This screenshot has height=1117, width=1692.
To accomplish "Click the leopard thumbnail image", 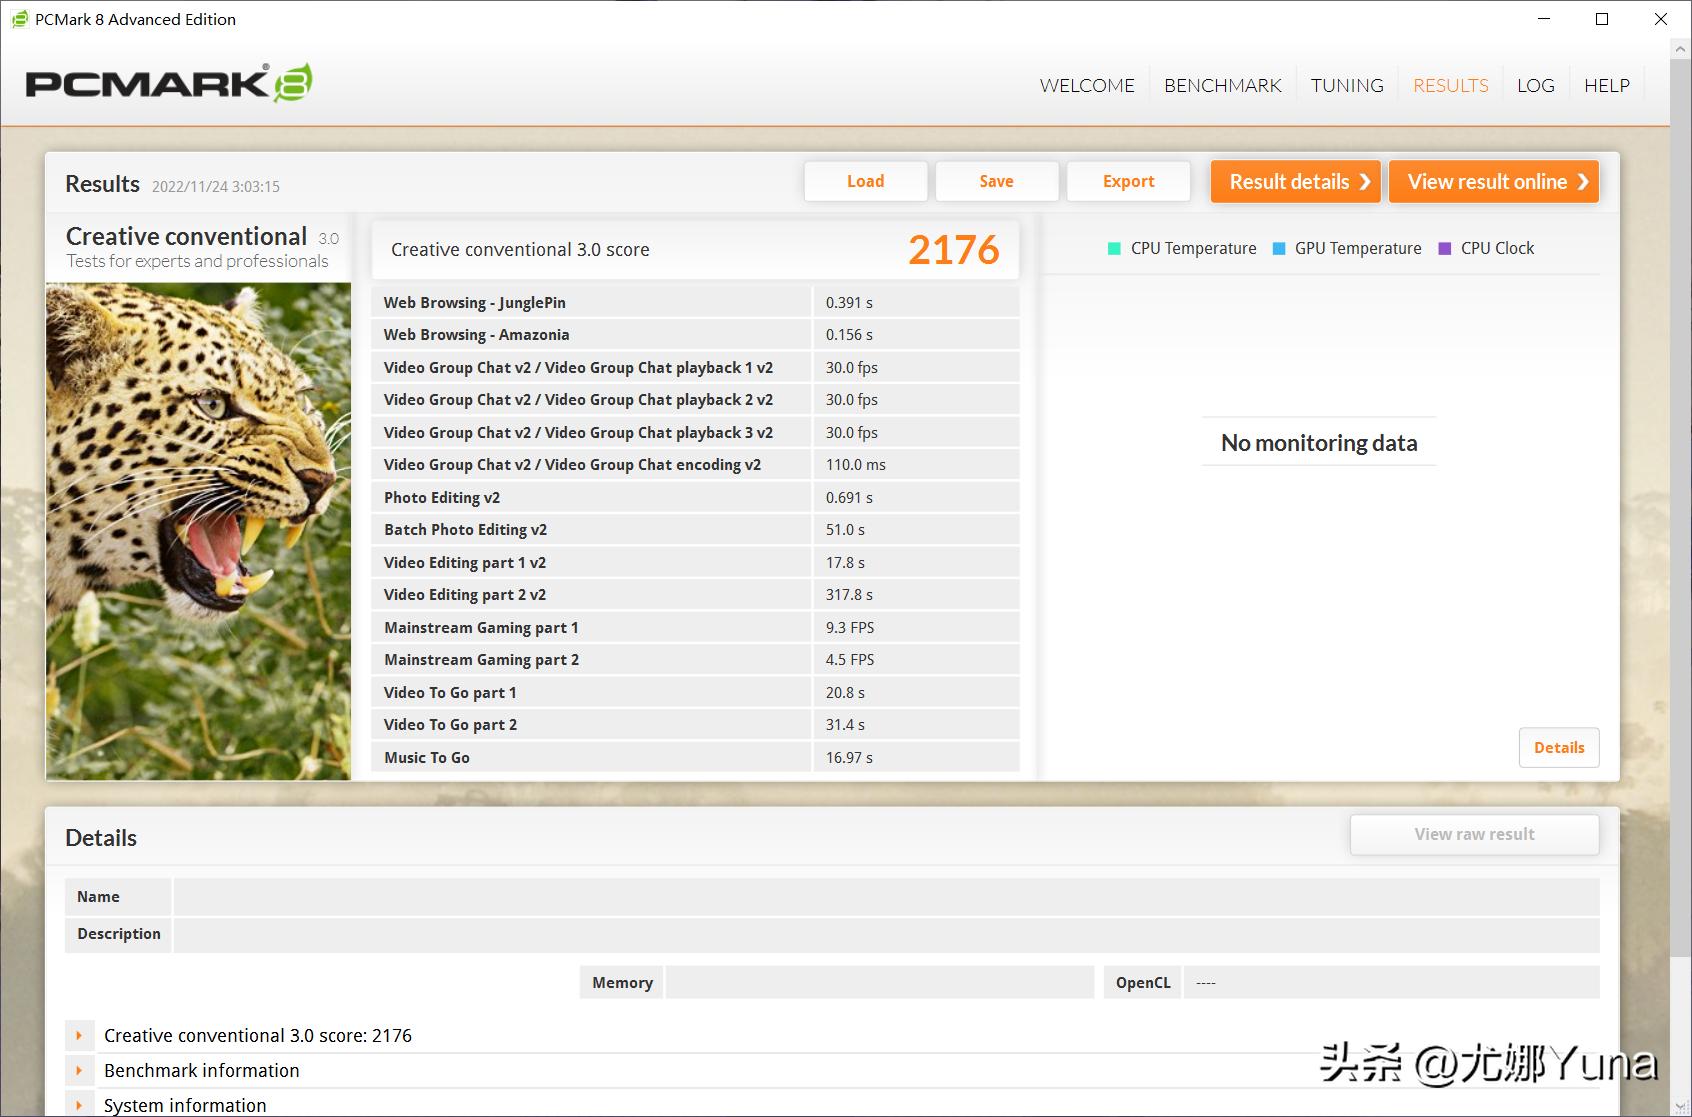I will (x=198, y=531).
